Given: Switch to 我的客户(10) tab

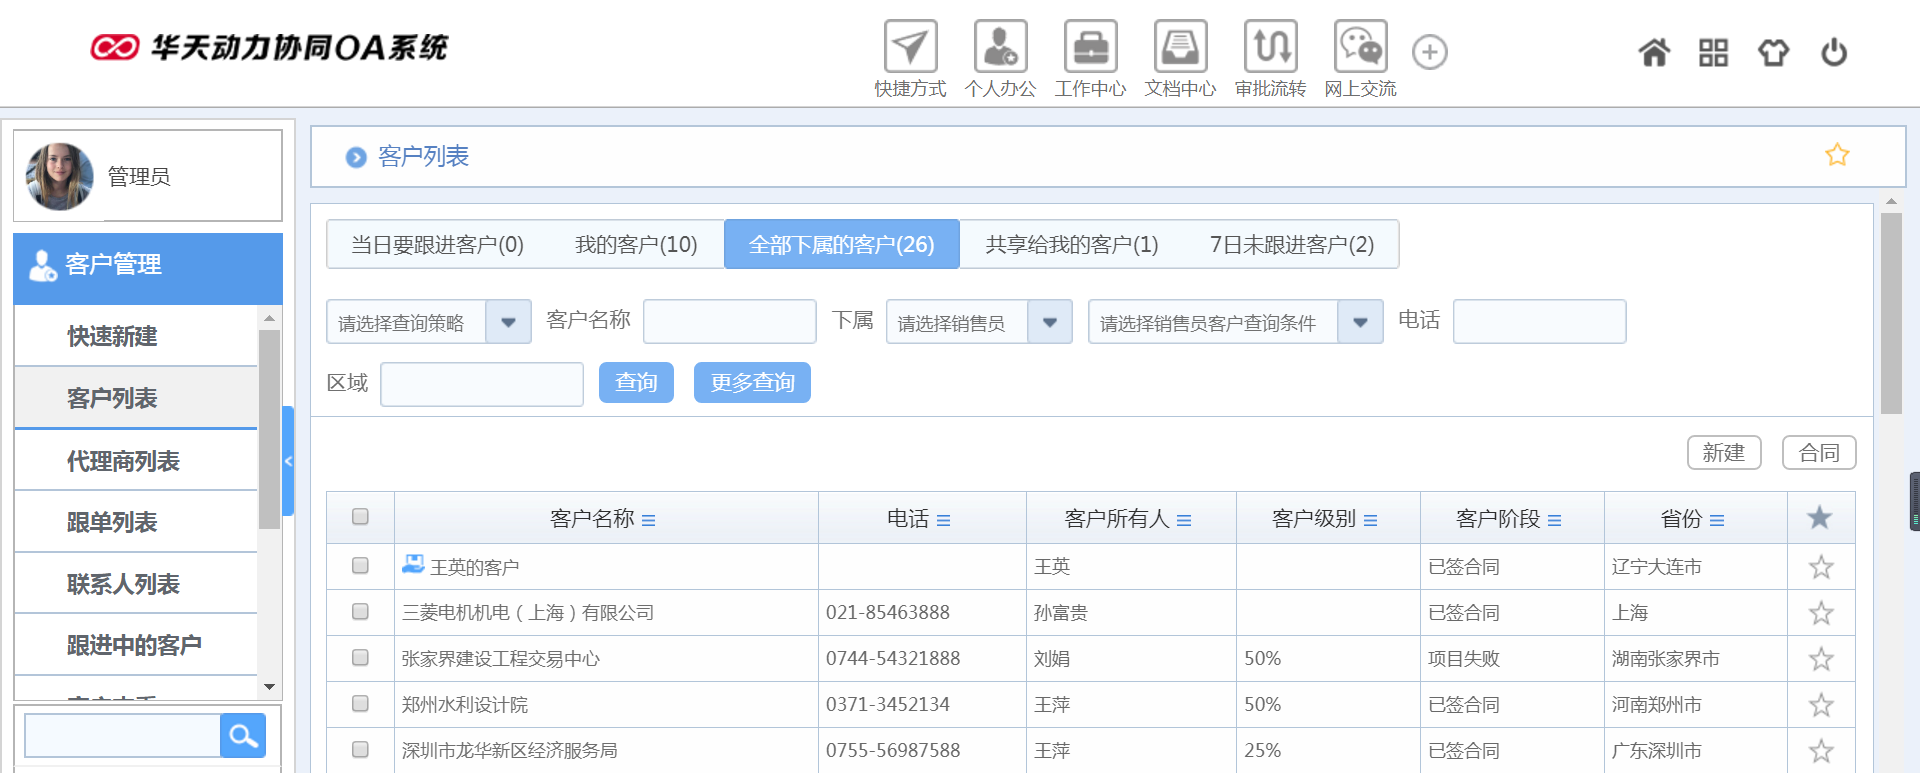Looking at the screenshot, I should tap(636, 245).
